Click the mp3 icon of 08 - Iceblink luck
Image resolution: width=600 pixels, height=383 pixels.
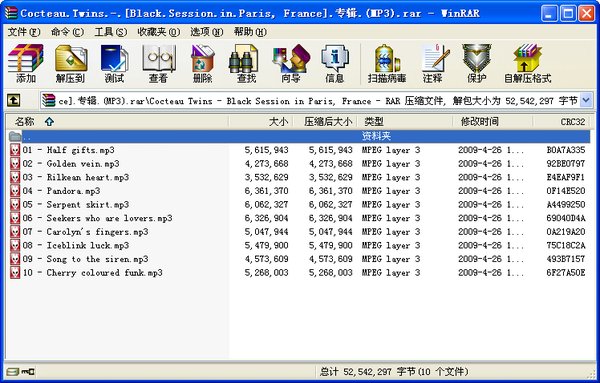tap(15, 245)
